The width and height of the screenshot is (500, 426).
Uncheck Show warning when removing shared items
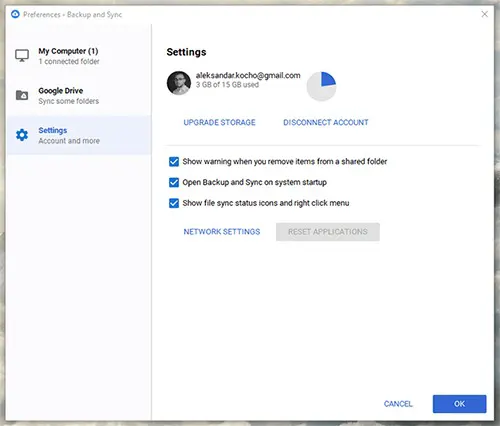[x=174, y=162]
